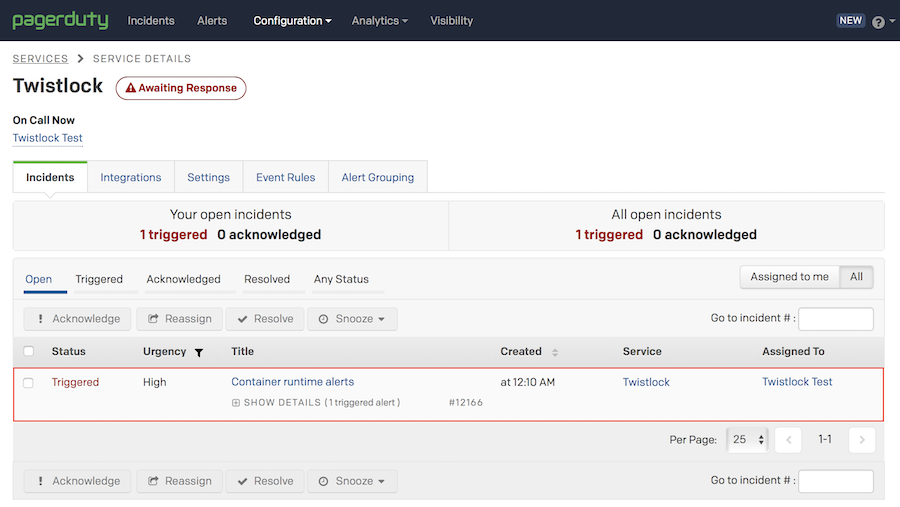Image resolution: width=900 pixels, height=507 pixels.
Task: Open the help question mark icon
Action: (x=878, y=22)
